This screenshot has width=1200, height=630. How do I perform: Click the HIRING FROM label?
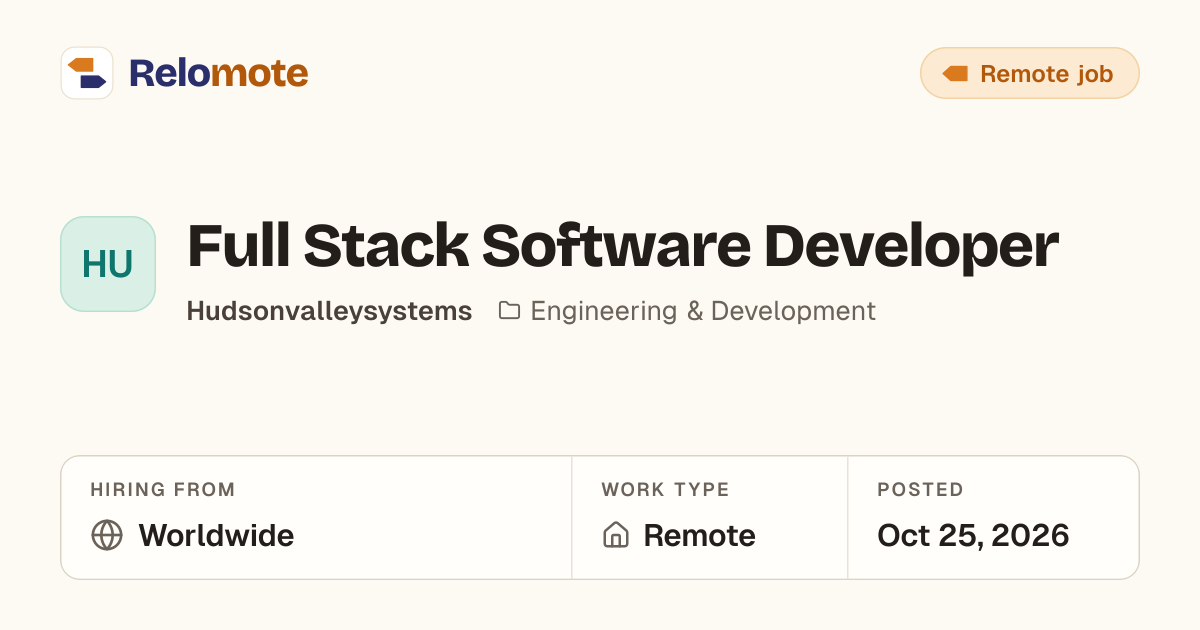pyautogui.click(x=163, y=490)
